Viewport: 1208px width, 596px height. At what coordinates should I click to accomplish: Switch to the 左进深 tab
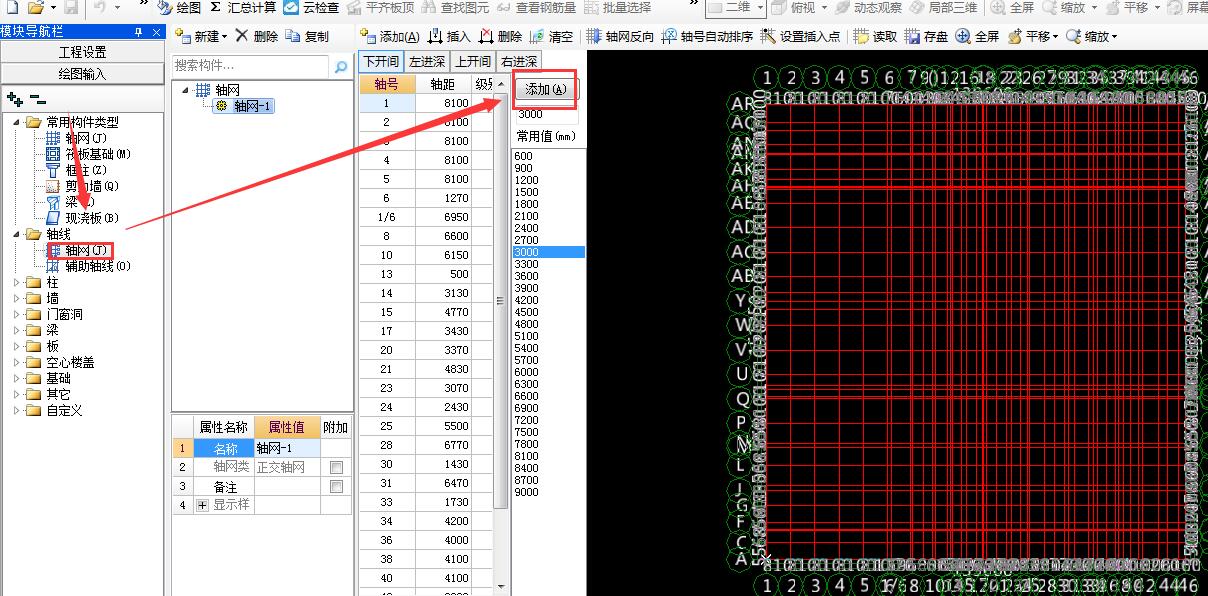pyautogui.click(x=426, y=62)
